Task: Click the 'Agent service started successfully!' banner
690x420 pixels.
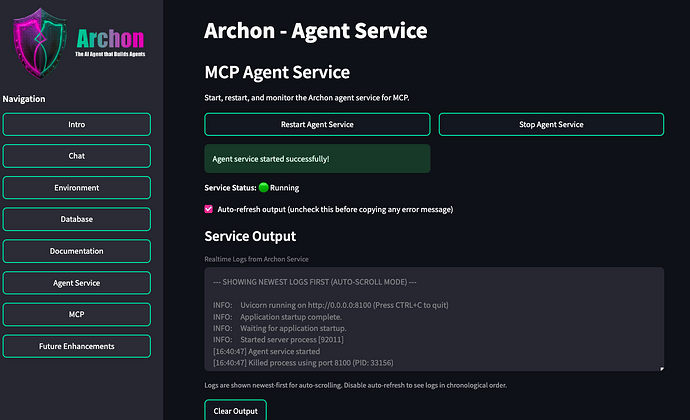Action: 317,158
